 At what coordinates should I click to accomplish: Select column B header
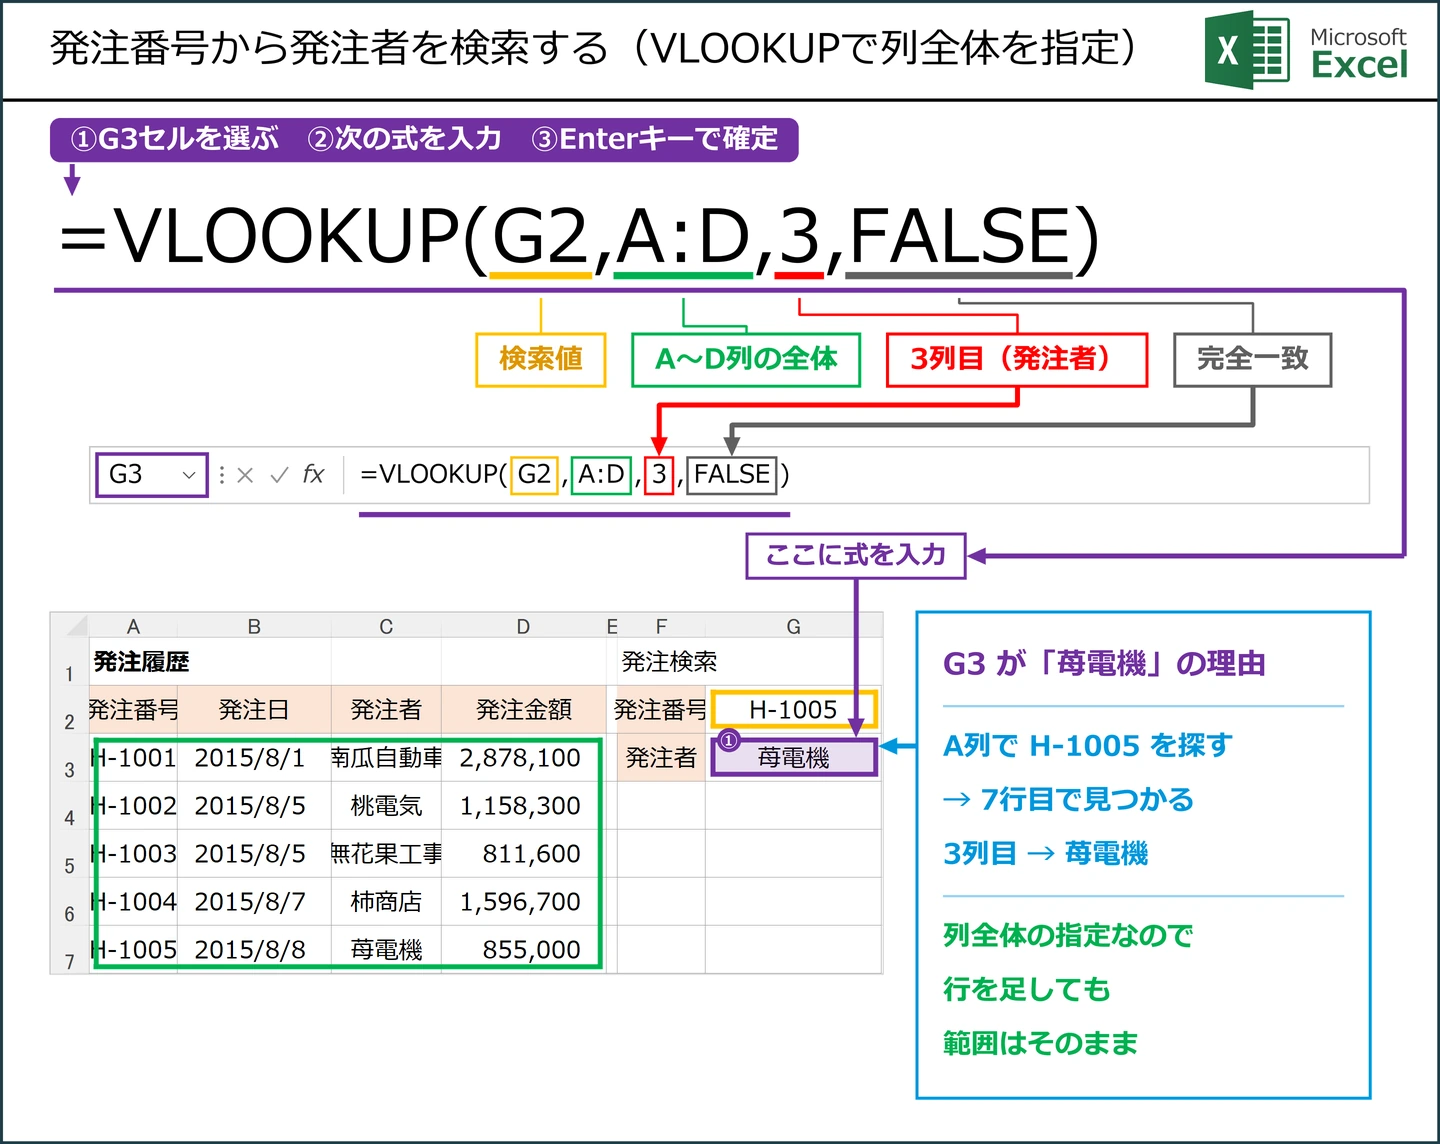point(254,626)
